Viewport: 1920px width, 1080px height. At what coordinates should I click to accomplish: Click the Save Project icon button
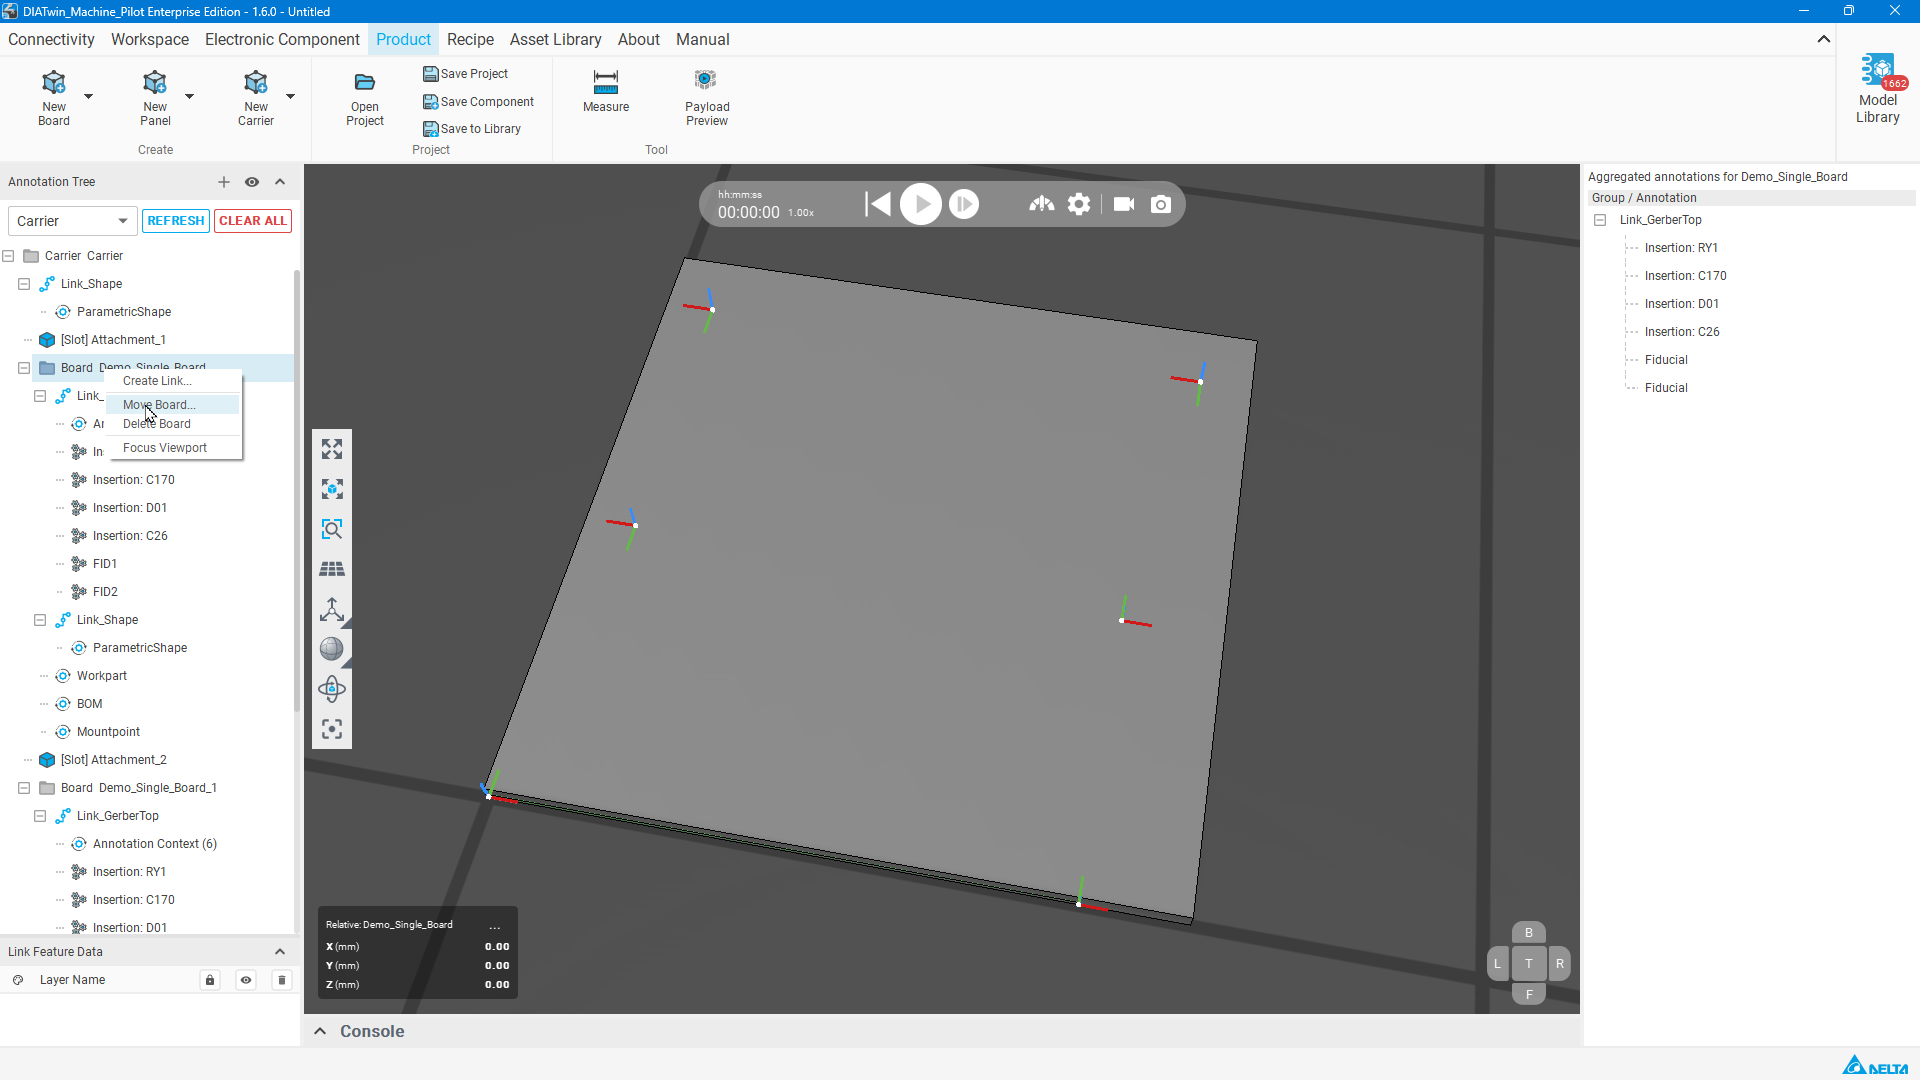(465, 74)
